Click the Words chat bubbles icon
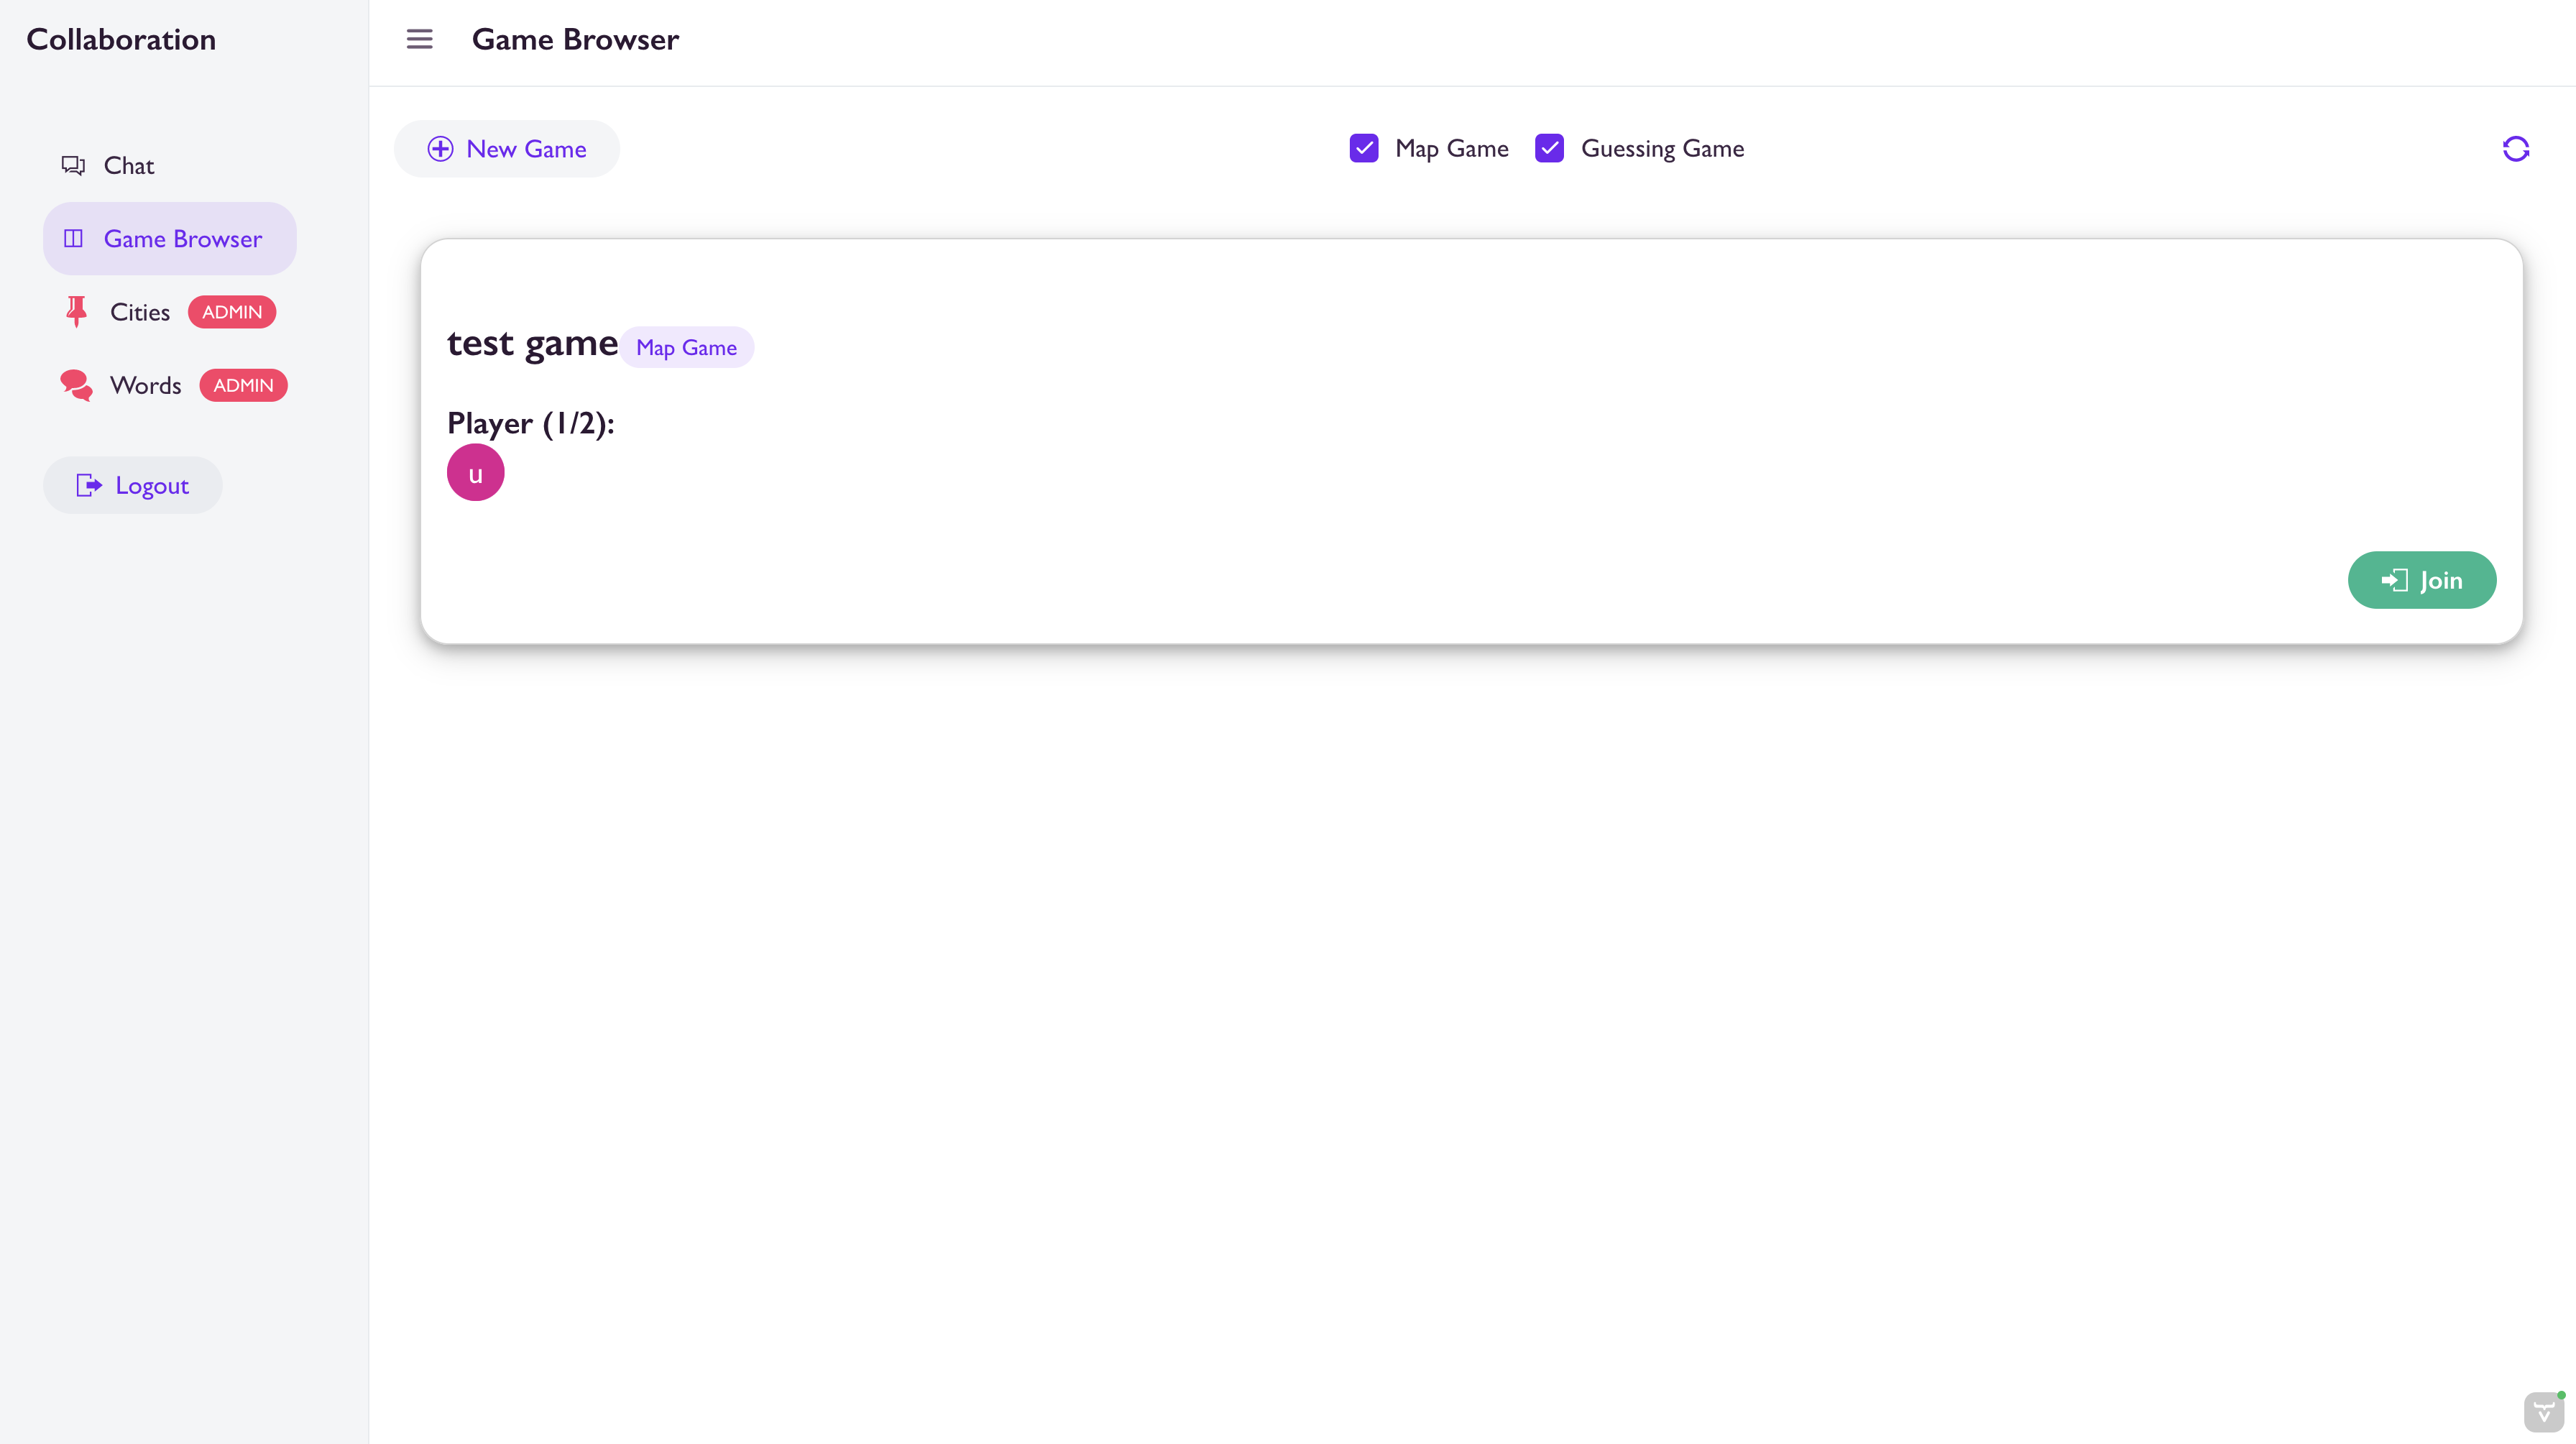 [x=76, y=385]
